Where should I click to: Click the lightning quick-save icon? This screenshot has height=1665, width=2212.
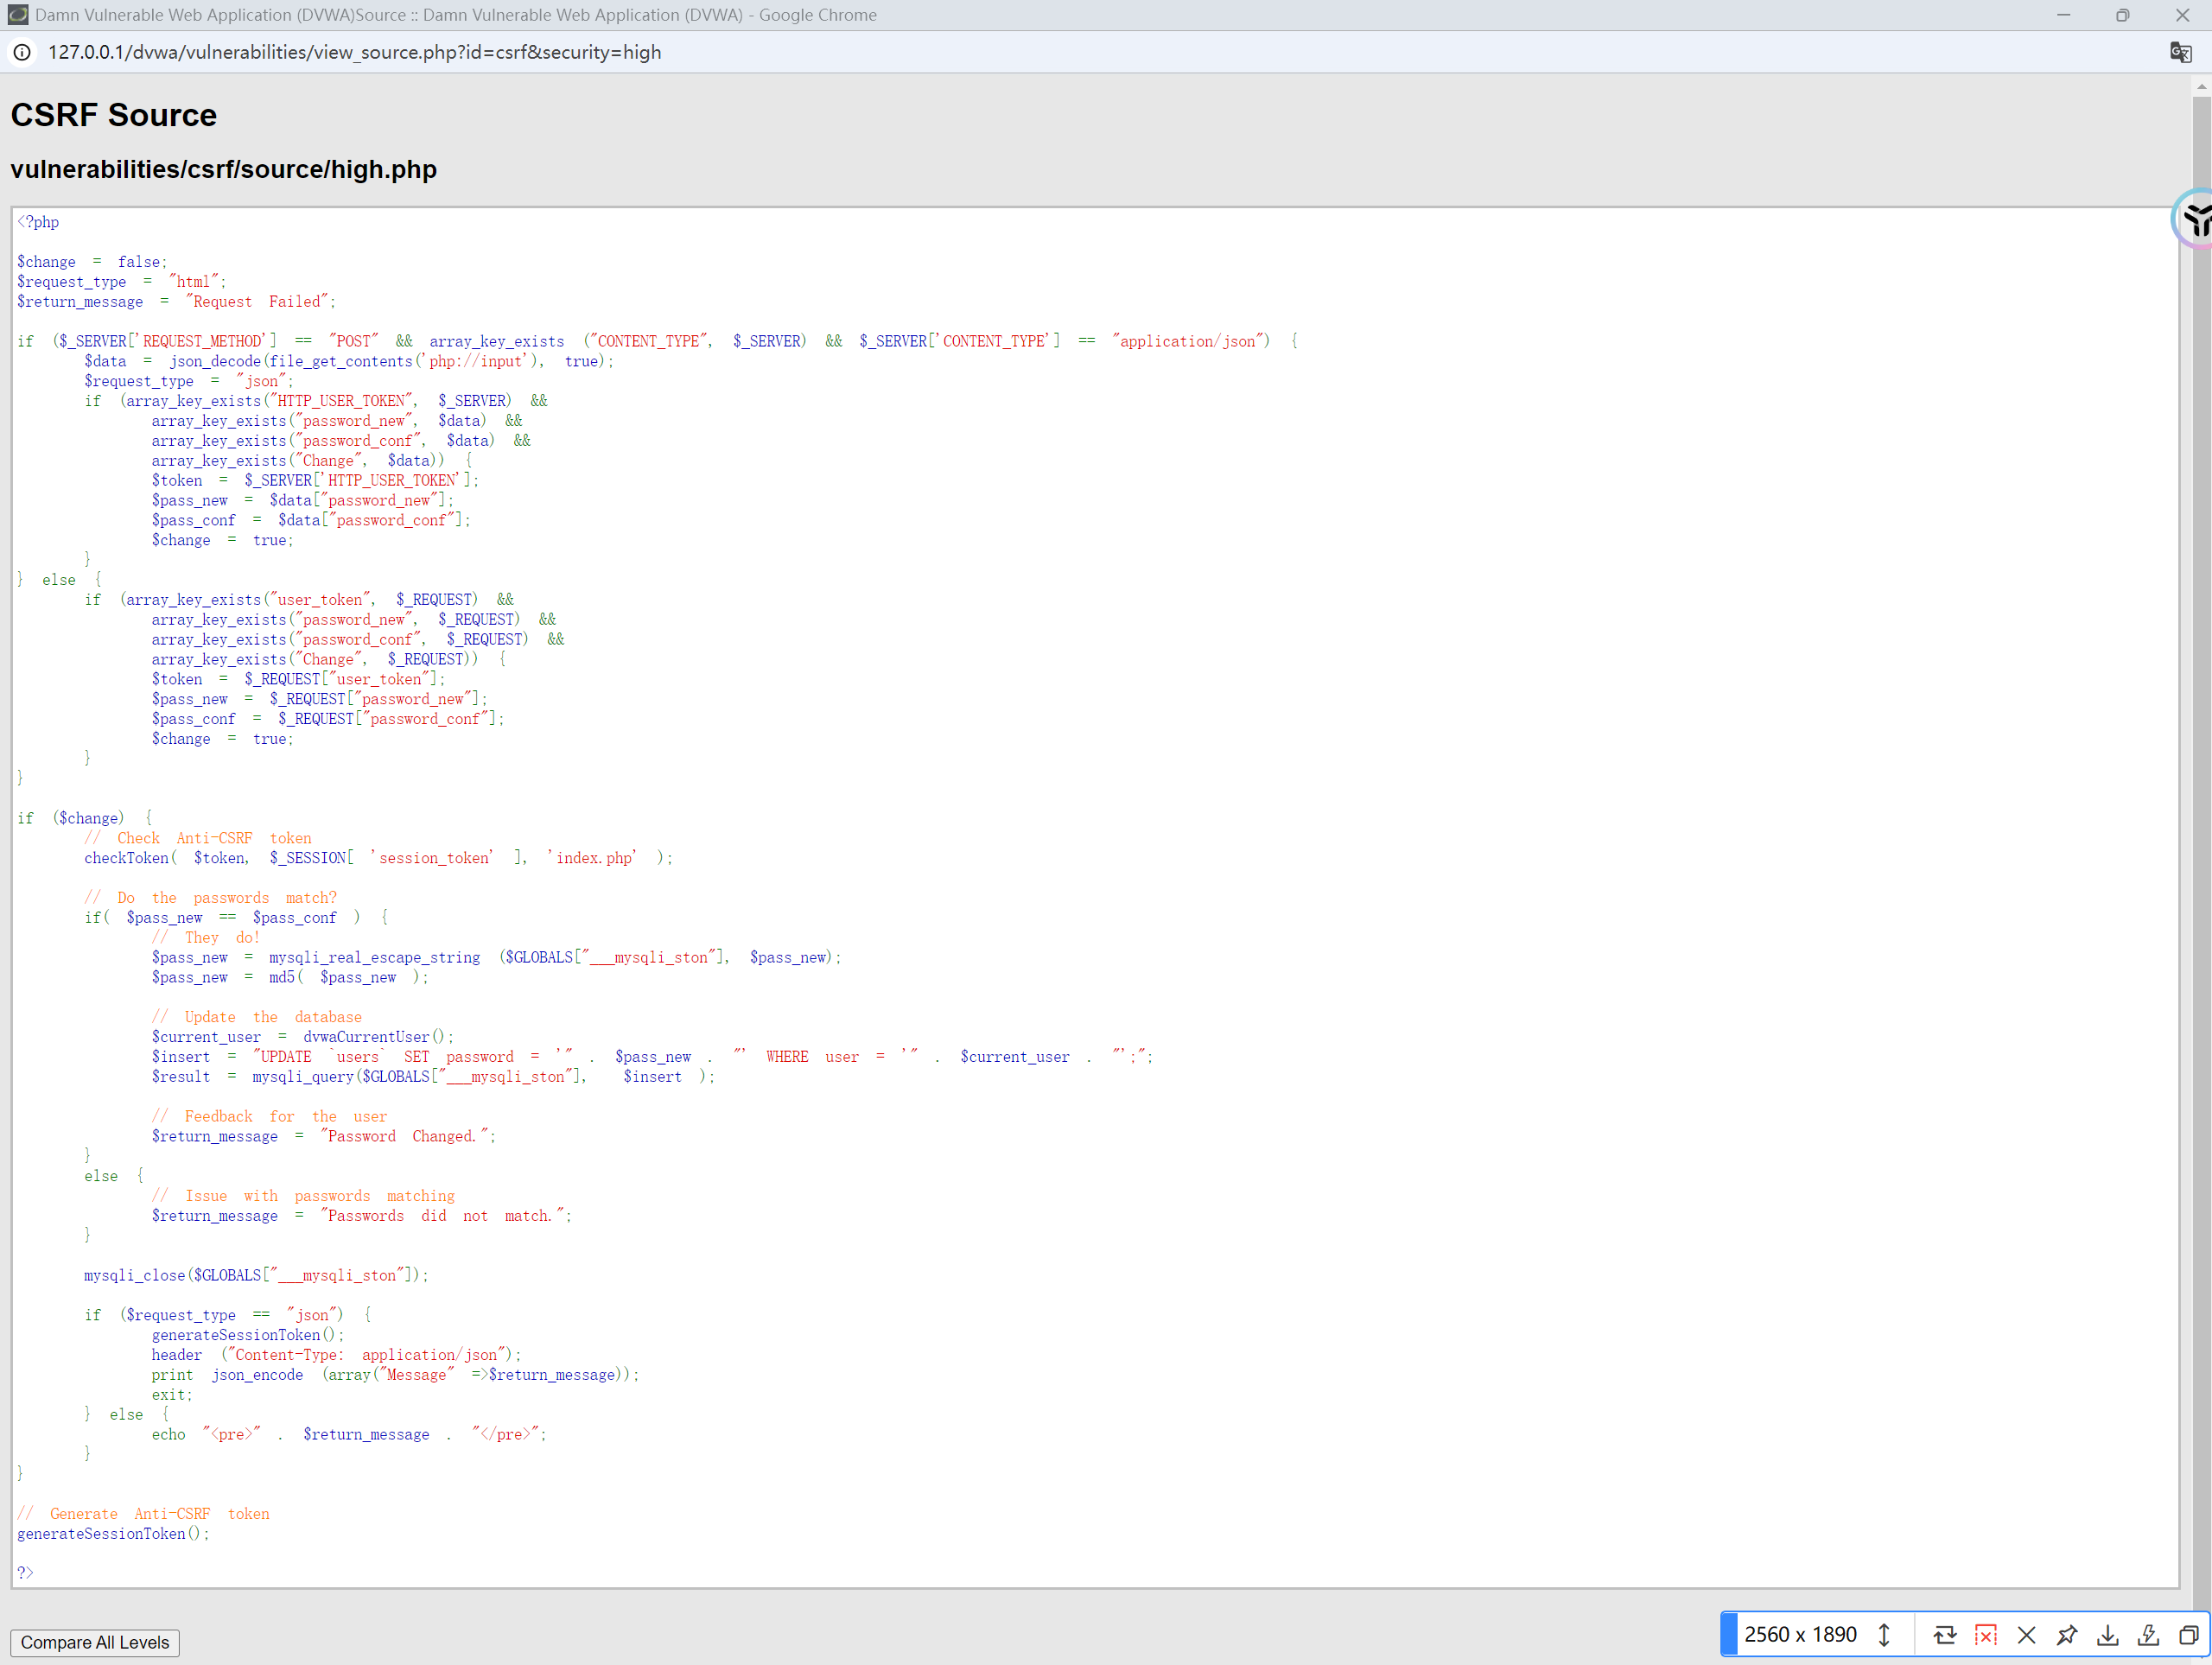coord(2147,1635)
